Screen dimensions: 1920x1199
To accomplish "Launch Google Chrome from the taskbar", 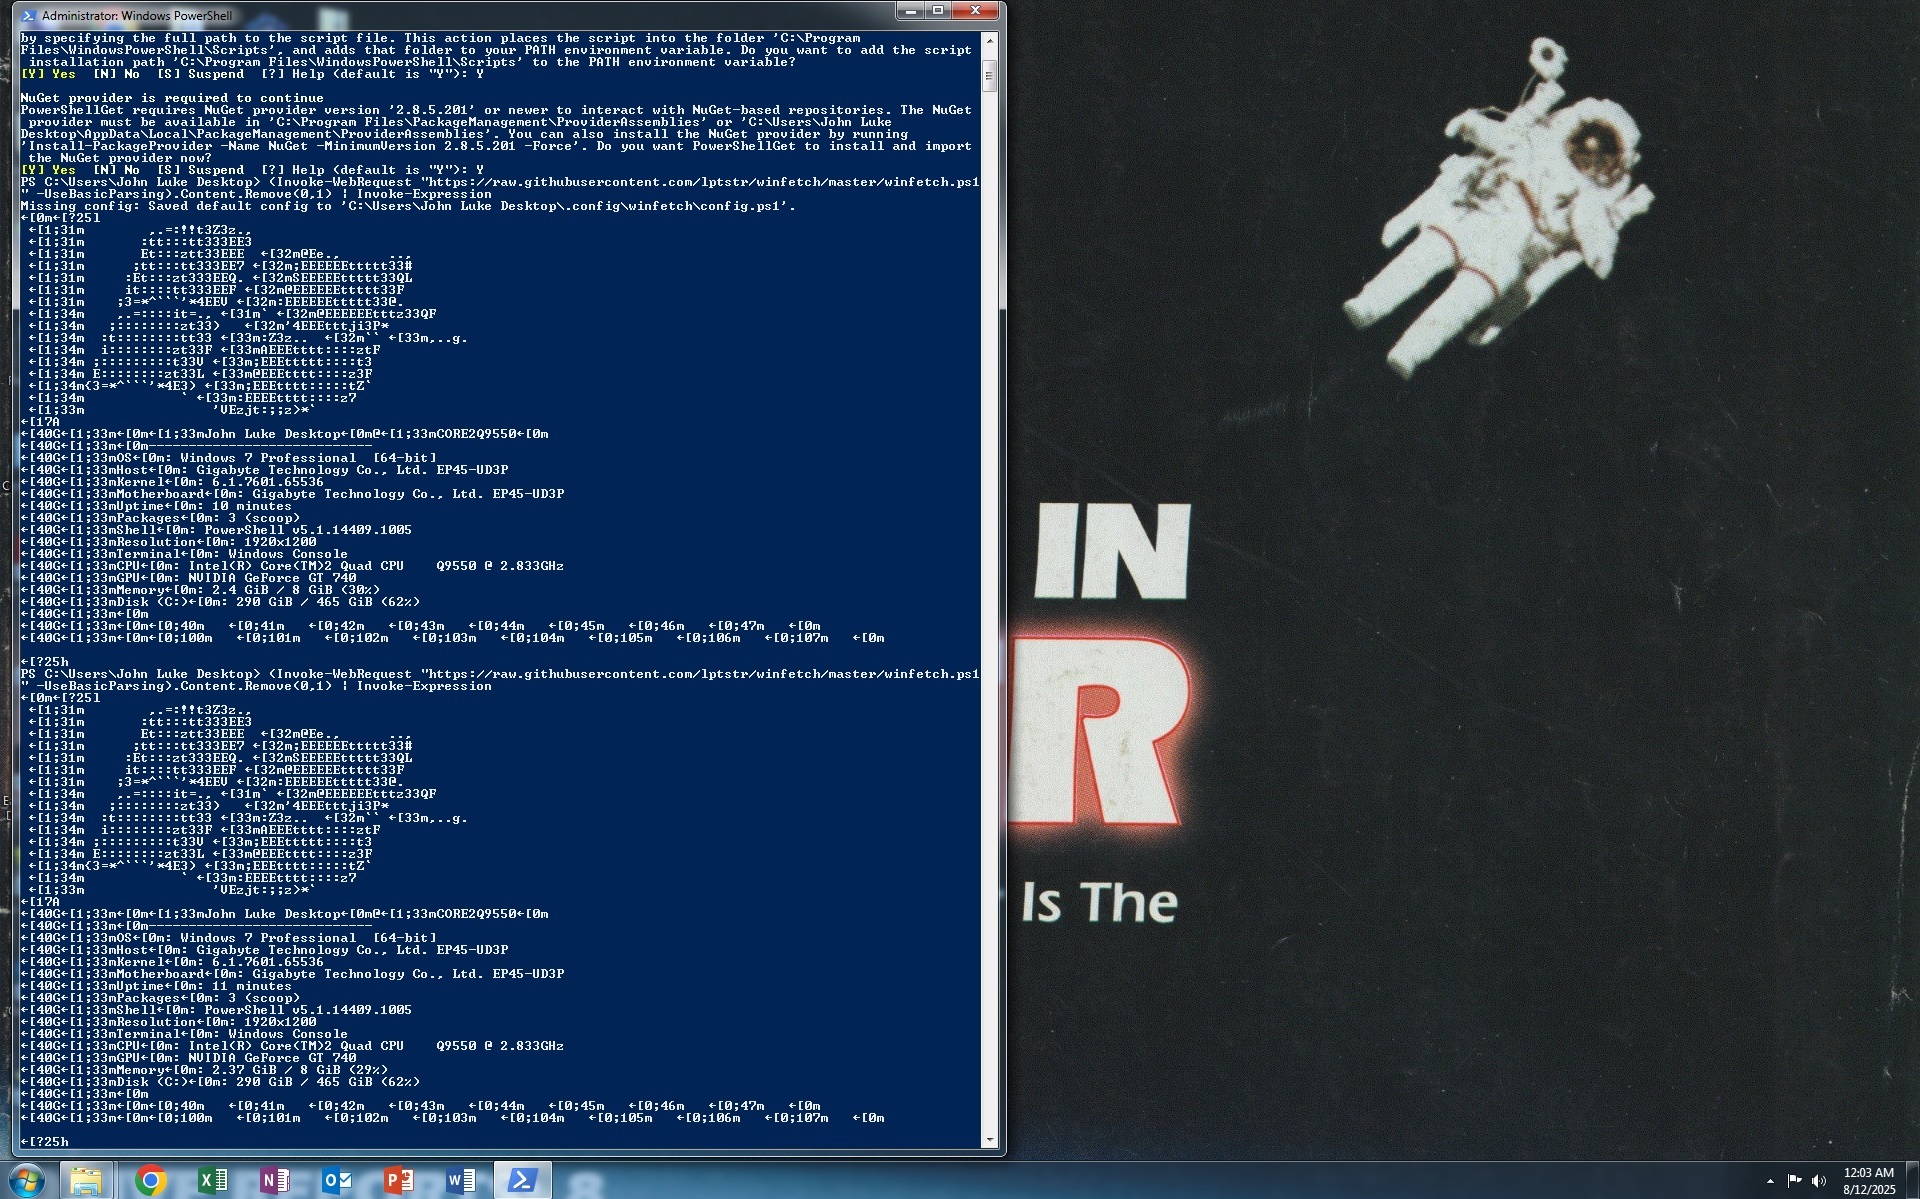I will [x=150, y=1181].
